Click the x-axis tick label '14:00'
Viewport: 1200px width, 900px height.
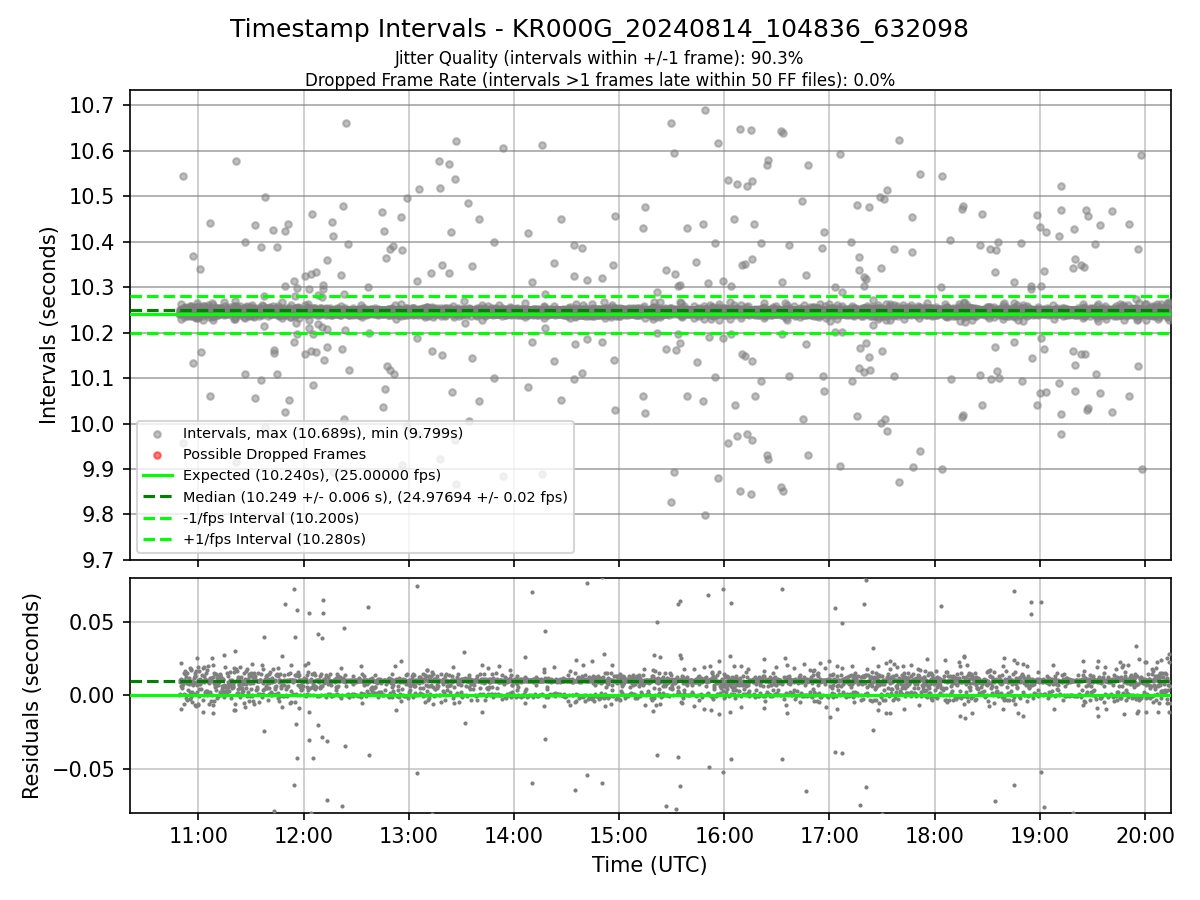click(514, 836)
